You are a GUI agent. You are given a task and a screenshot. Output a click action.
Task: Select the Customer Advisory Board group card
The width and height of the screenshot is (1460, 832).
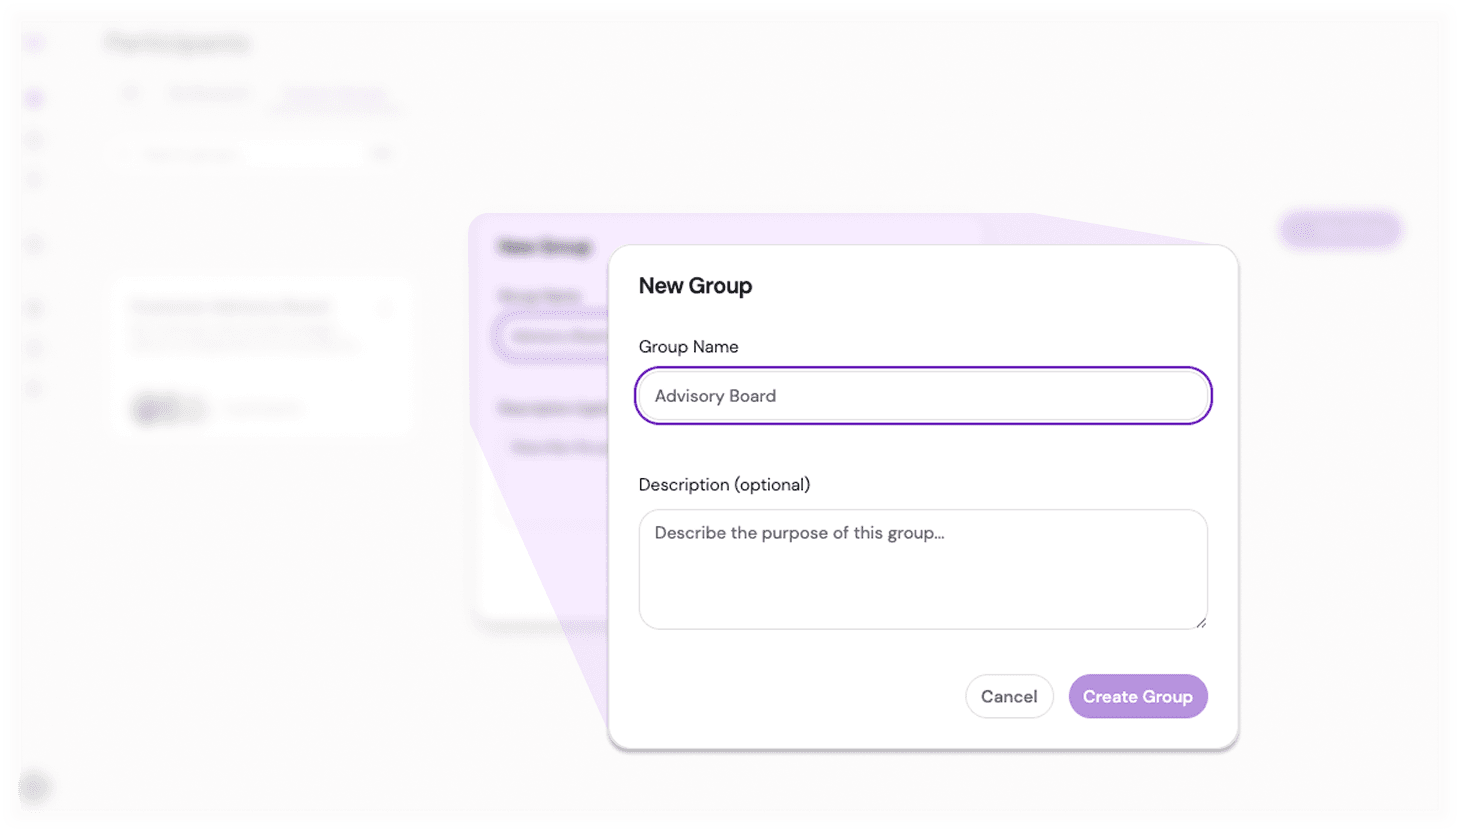pyautogui.click(x=262, y=357)
